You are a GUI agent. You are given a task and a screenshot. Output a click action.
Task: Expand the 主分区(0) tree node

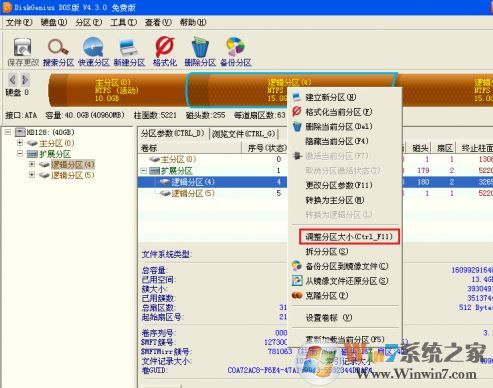(x=20, y=143)
